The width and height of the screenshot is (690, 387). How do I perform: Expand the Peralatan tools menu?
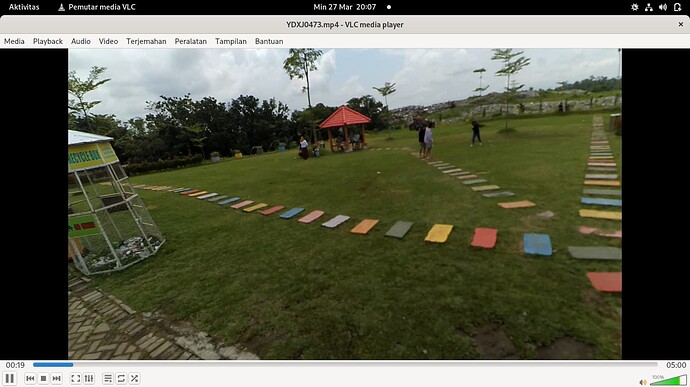[x=191, y=41]
